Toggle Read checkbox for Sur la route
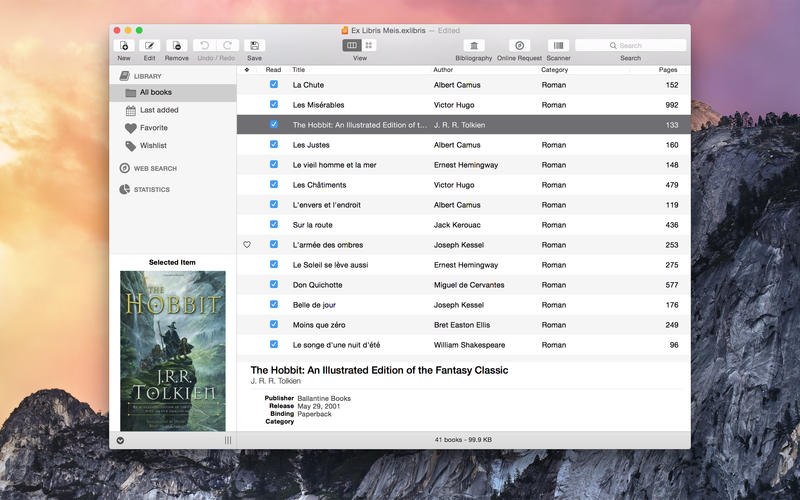The image size is (800, 500). tap(274, 225)
